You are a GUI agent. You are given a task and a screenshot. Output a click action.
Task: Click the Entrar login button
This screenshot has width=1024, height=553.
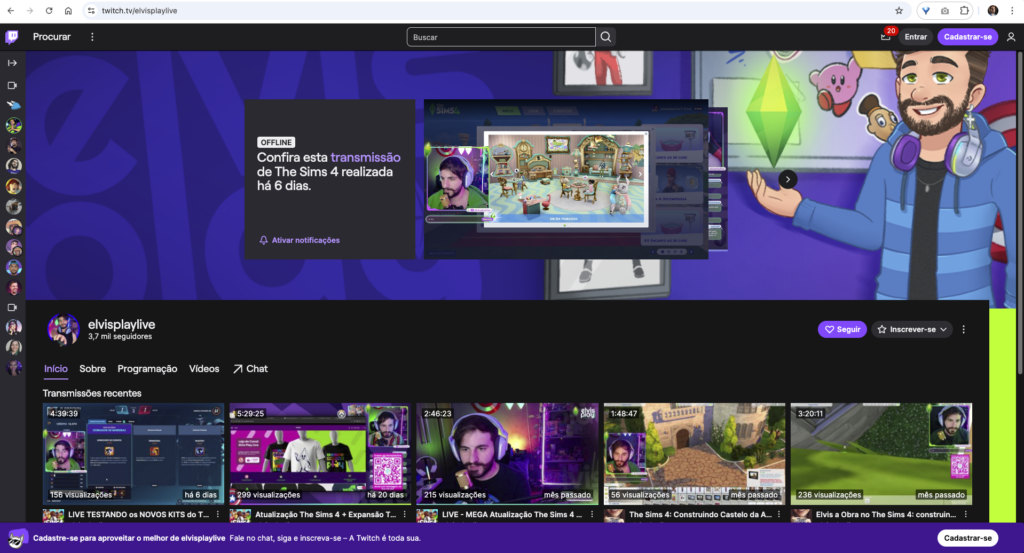coord(915,37)
